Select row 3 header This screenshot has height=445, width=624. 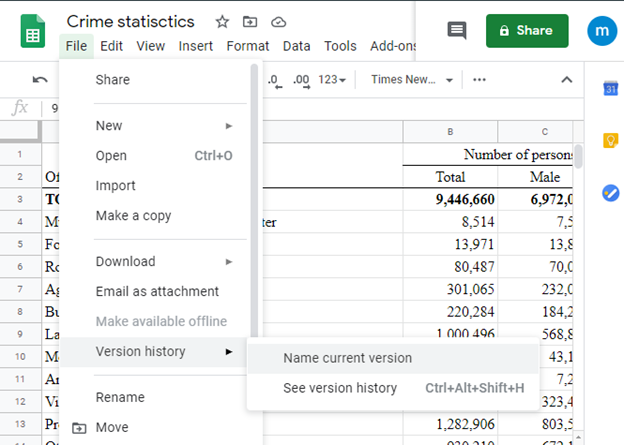point(20,199)
